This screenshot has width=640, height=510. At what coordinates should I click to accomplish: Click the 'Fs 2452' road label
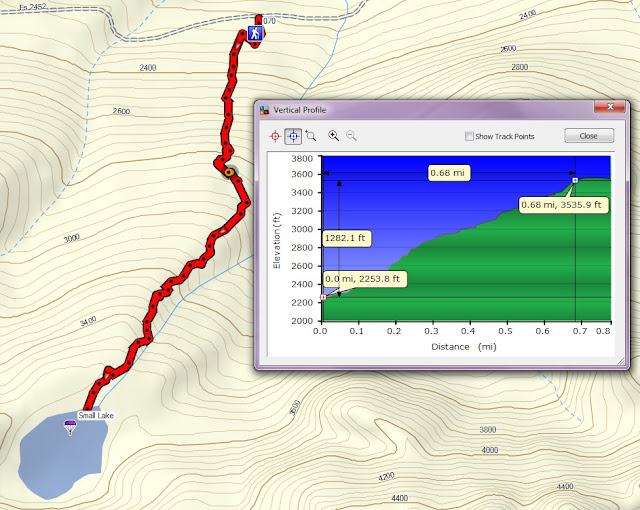33,7
